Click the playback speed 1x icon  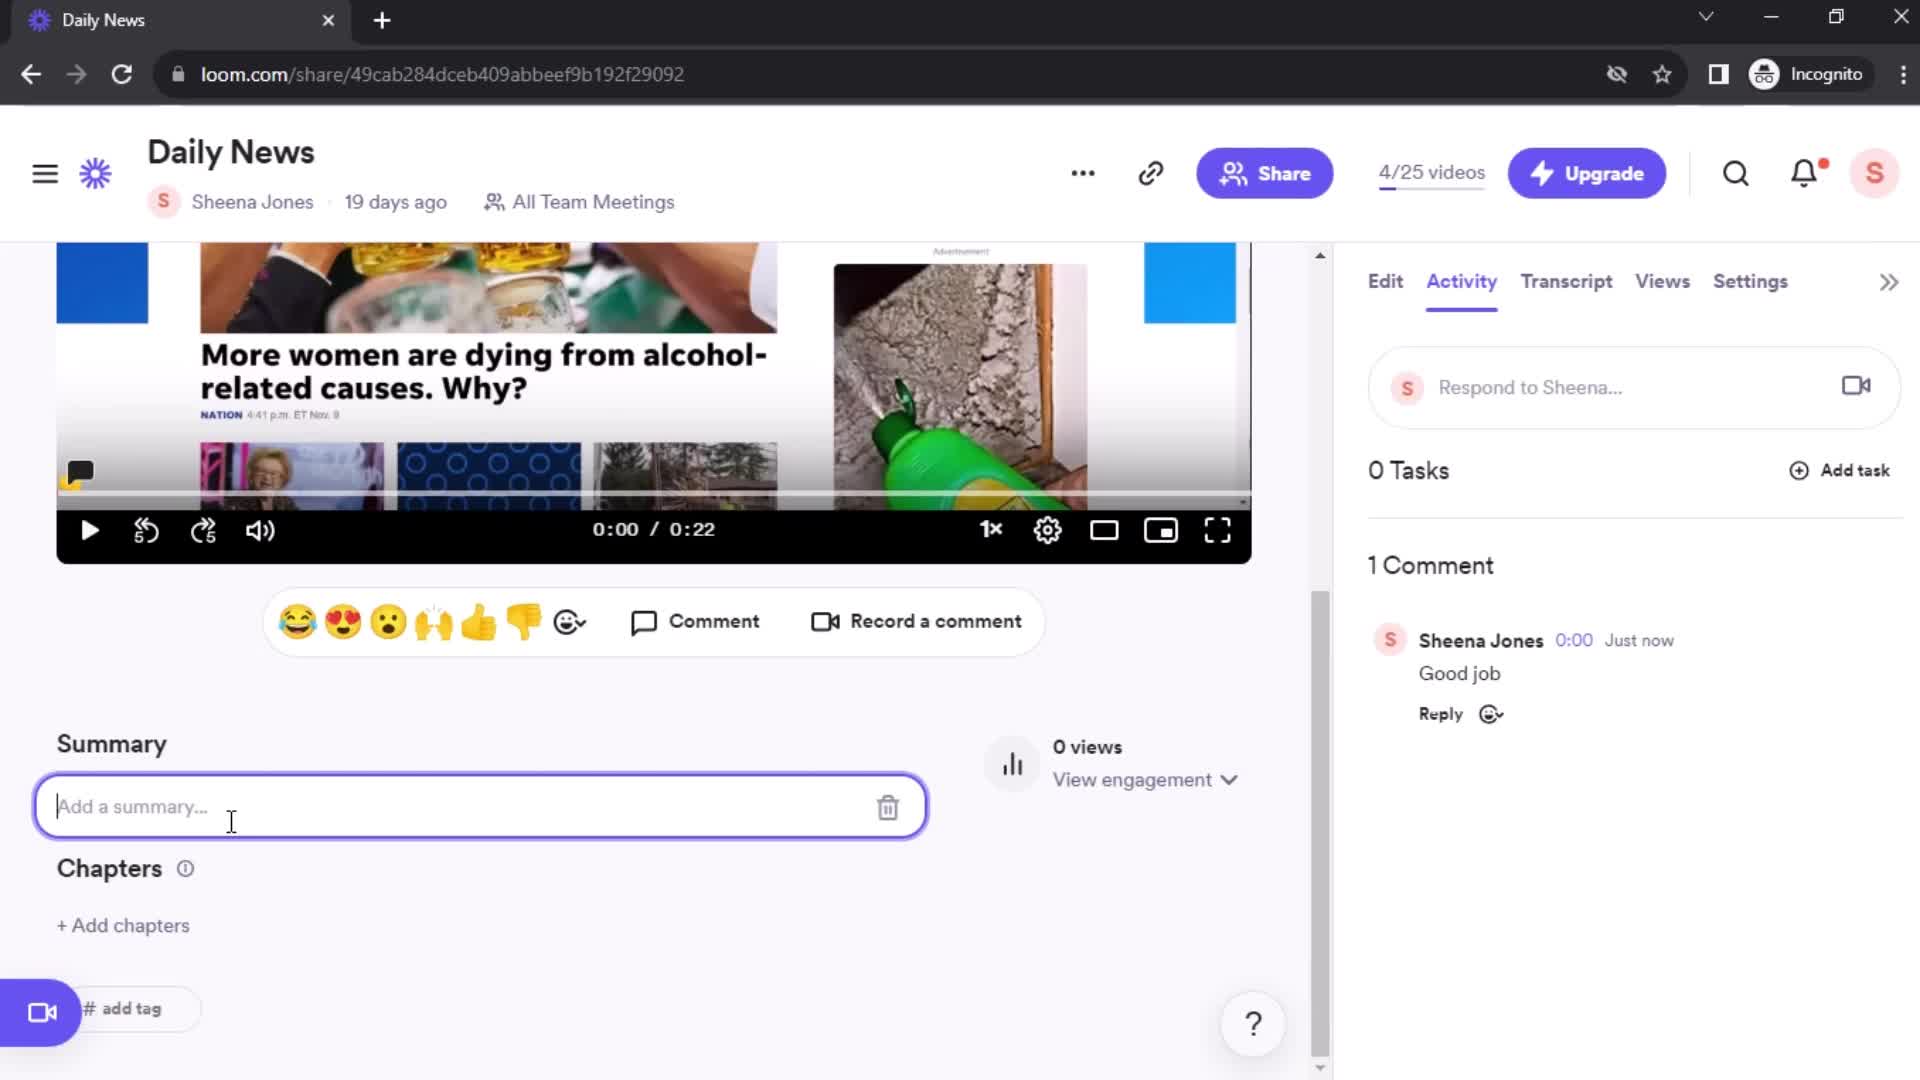click(989, 529)
